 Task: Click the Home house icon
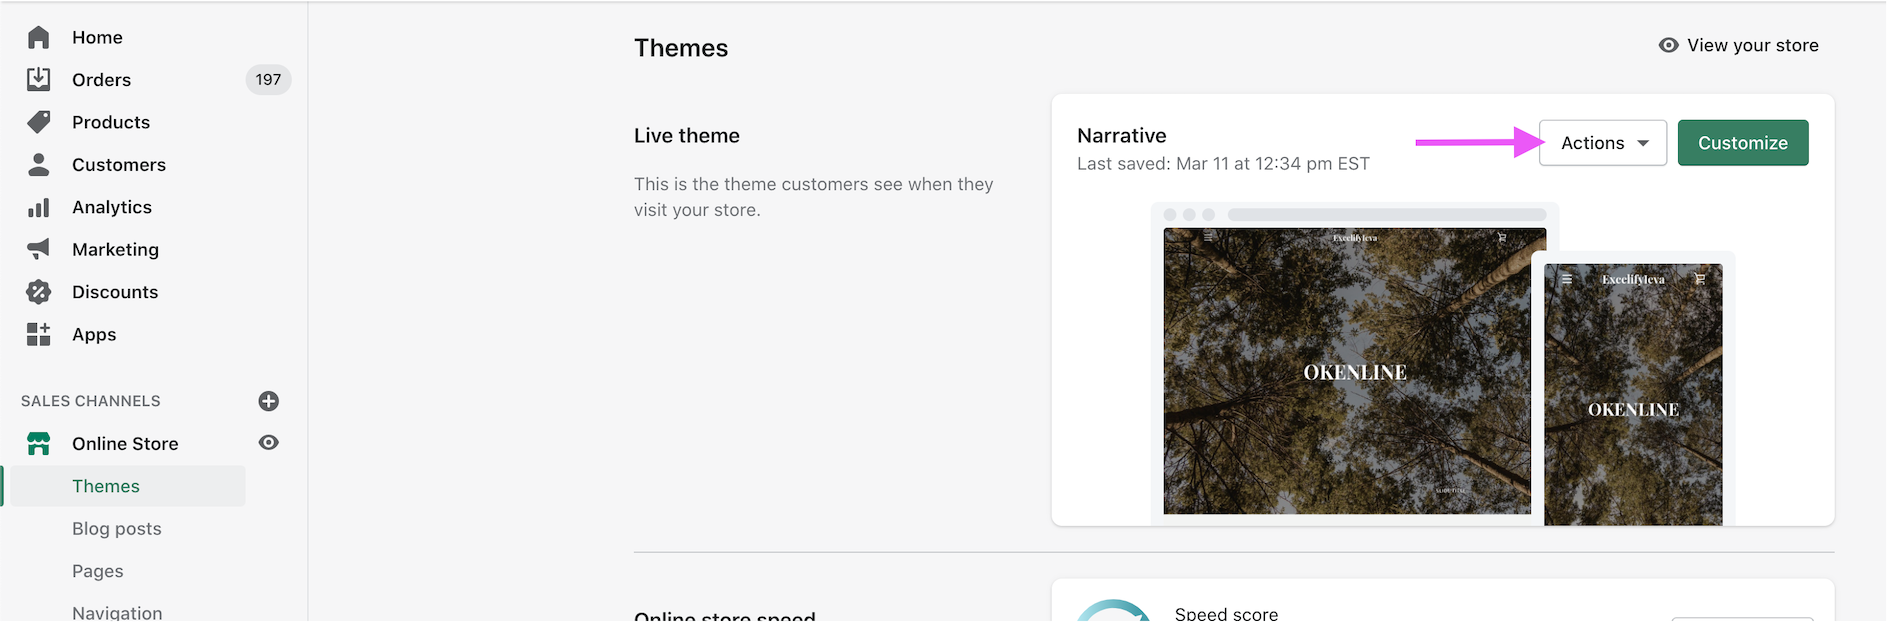38,37
